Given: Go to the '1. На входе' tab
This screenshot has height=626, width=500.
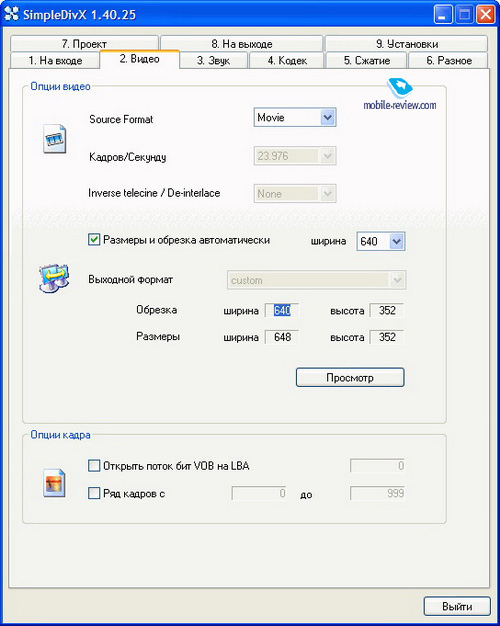Looking at the screenshot, I should (55, 61).
